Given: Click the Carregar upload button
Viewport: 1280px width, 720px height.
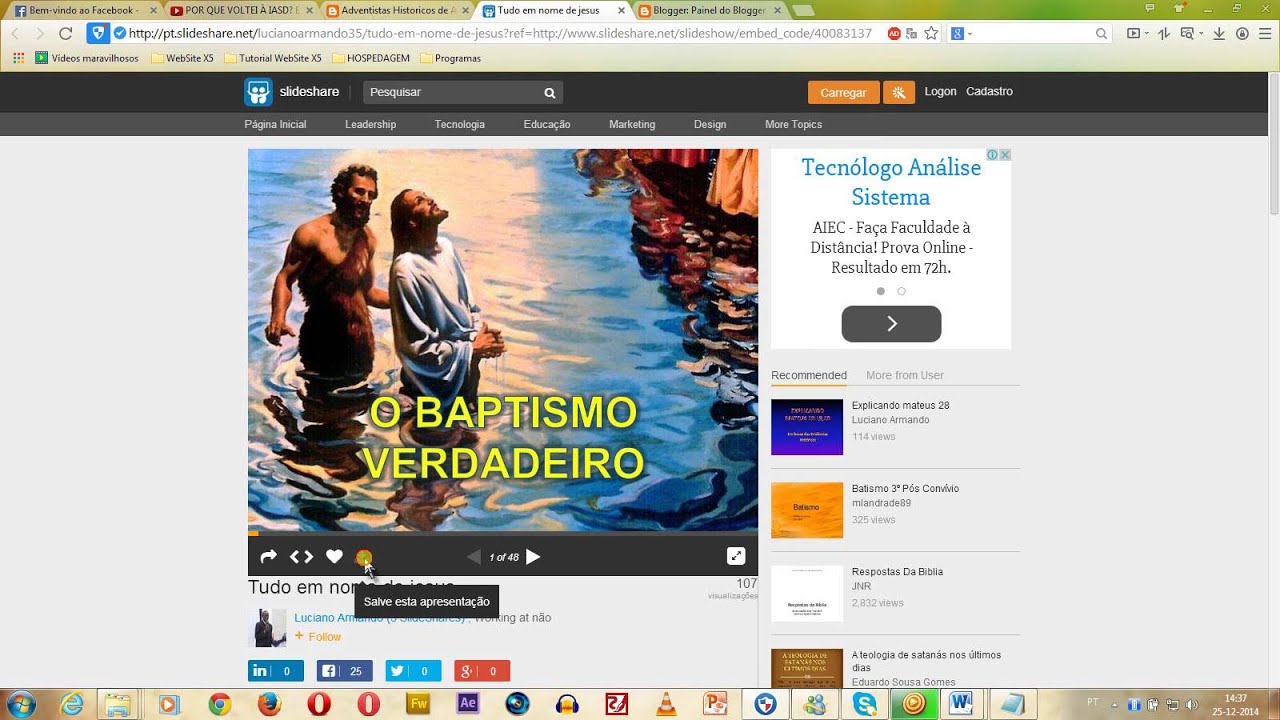Looking at the screenshot, I should tap(843, 92).
